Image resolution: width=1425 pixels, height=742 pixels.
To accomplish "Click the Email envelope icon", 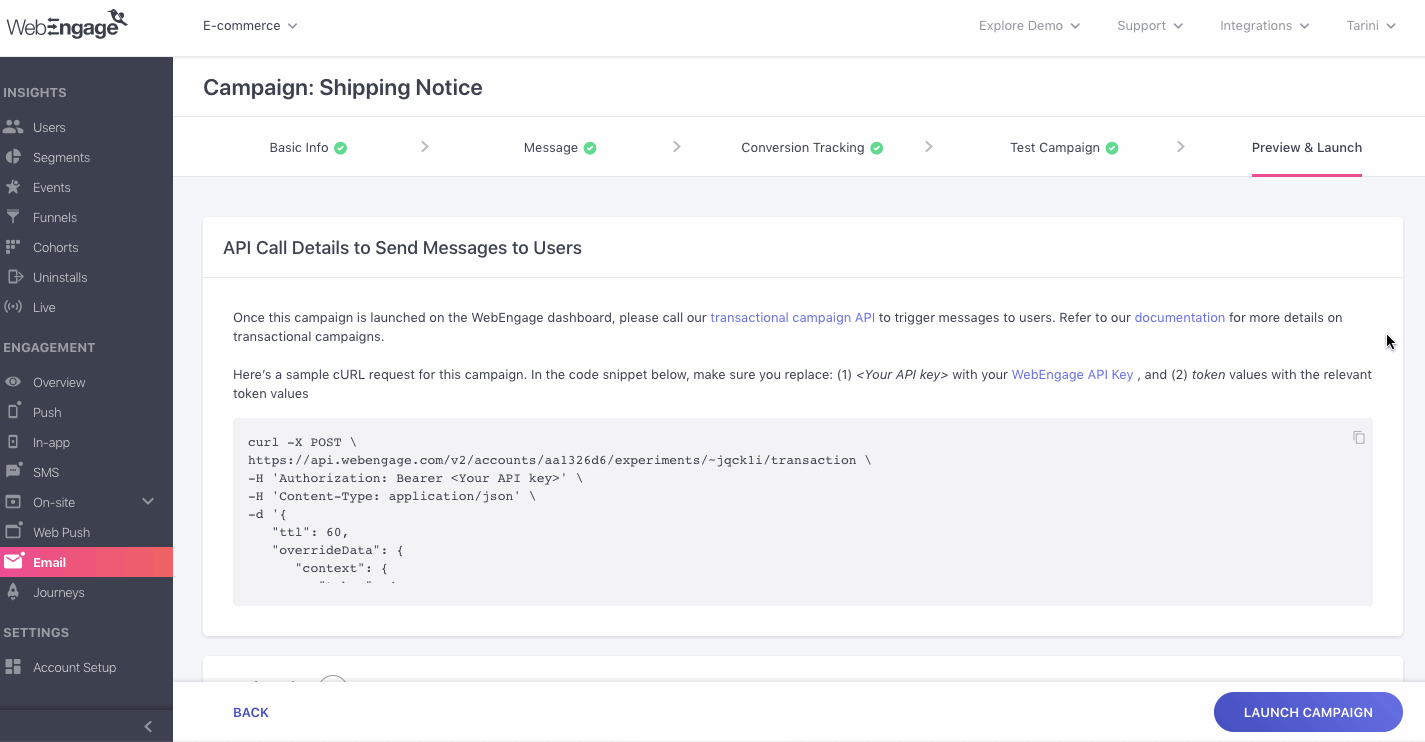I will 13,561.
